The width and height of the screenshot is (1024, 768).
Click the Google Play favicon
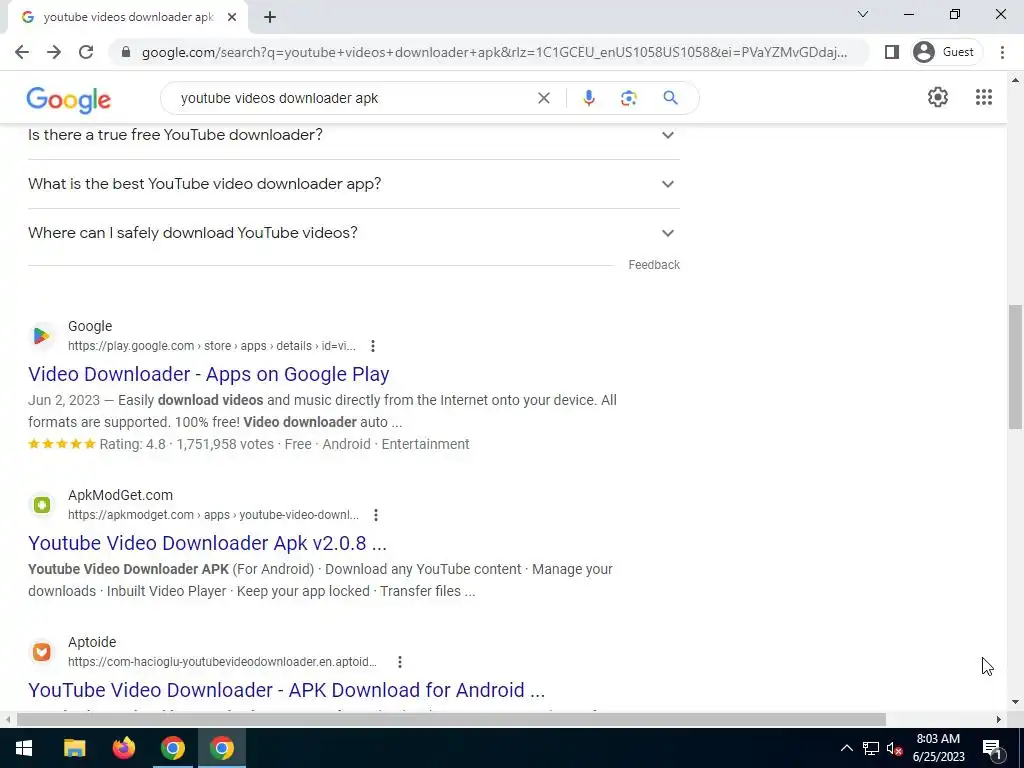coord(42,336)
